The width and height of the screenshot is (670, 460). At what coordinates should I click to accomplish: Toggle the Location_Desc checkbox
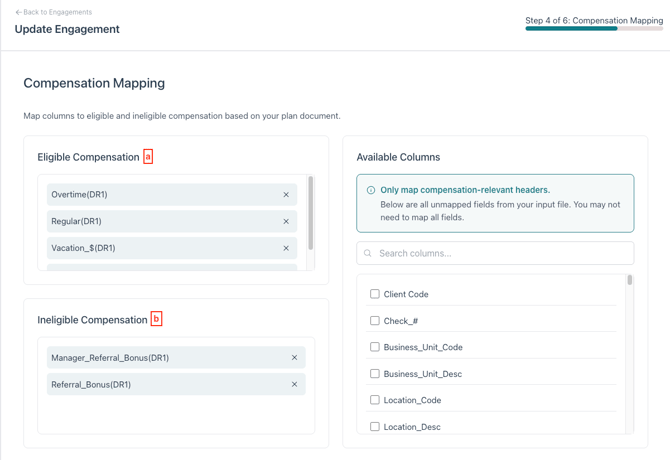tap(375, 426)
